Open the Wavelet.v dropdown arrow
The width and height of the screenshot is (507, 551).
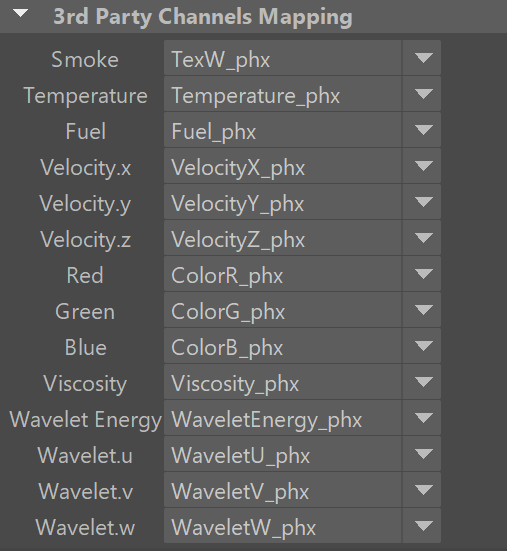(x=422, y=490)
